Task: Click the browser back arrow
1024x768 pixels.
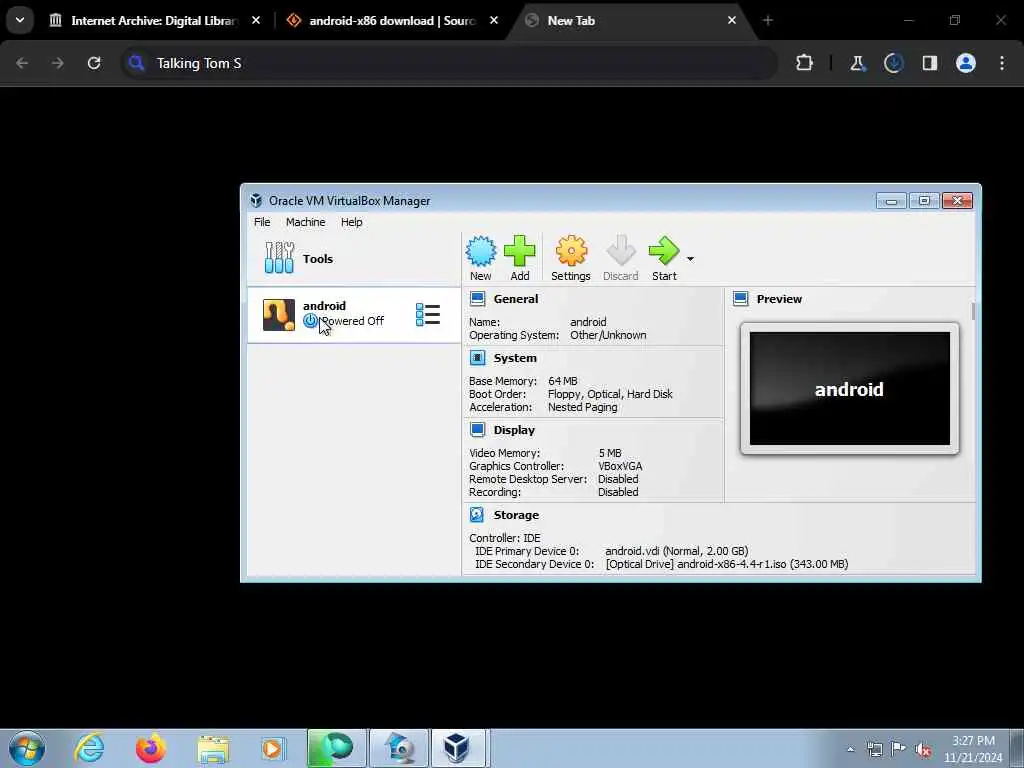Action: click(x=22, y=63)
